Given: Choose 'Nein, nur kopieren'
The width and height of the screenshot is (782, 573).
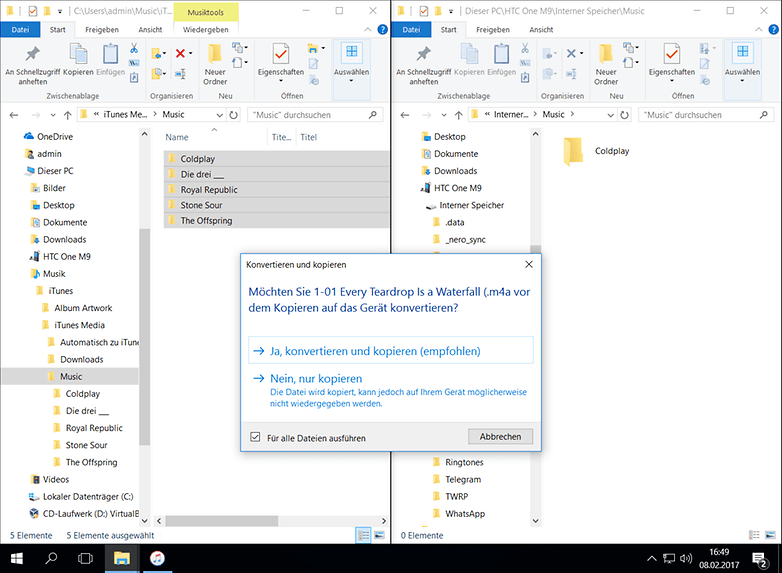Looking at the screenshot, I should (x=391, y=390).
